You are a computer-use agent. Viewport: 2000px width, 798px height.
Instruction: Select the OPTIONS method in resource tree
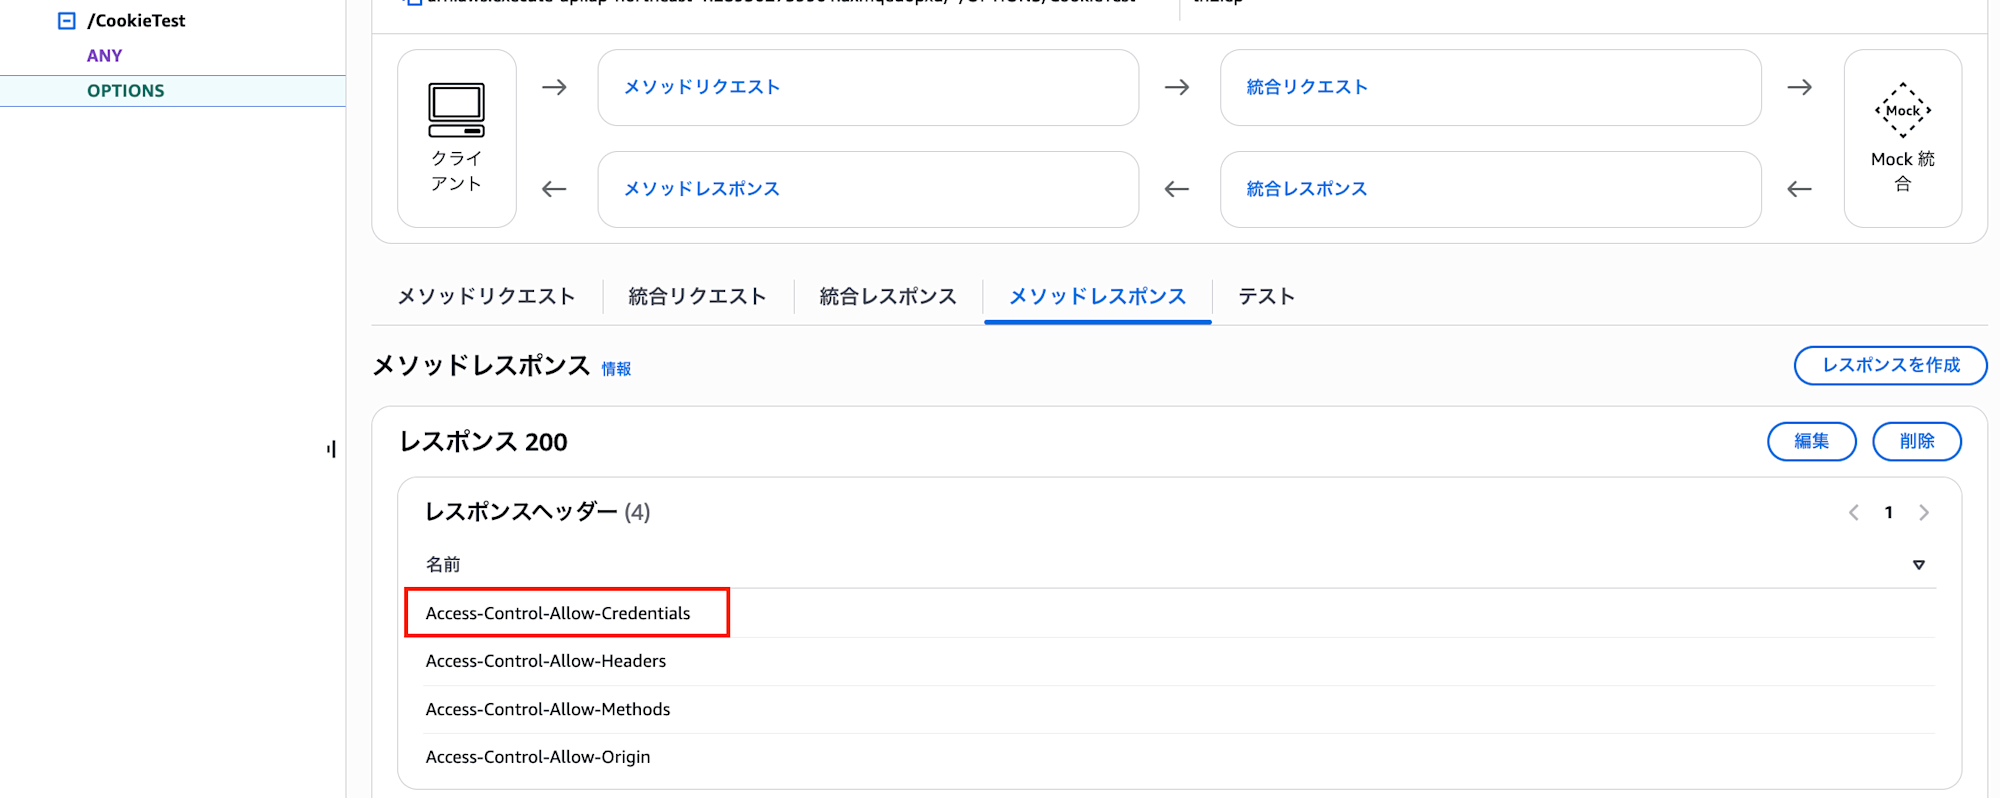point(125,91)
